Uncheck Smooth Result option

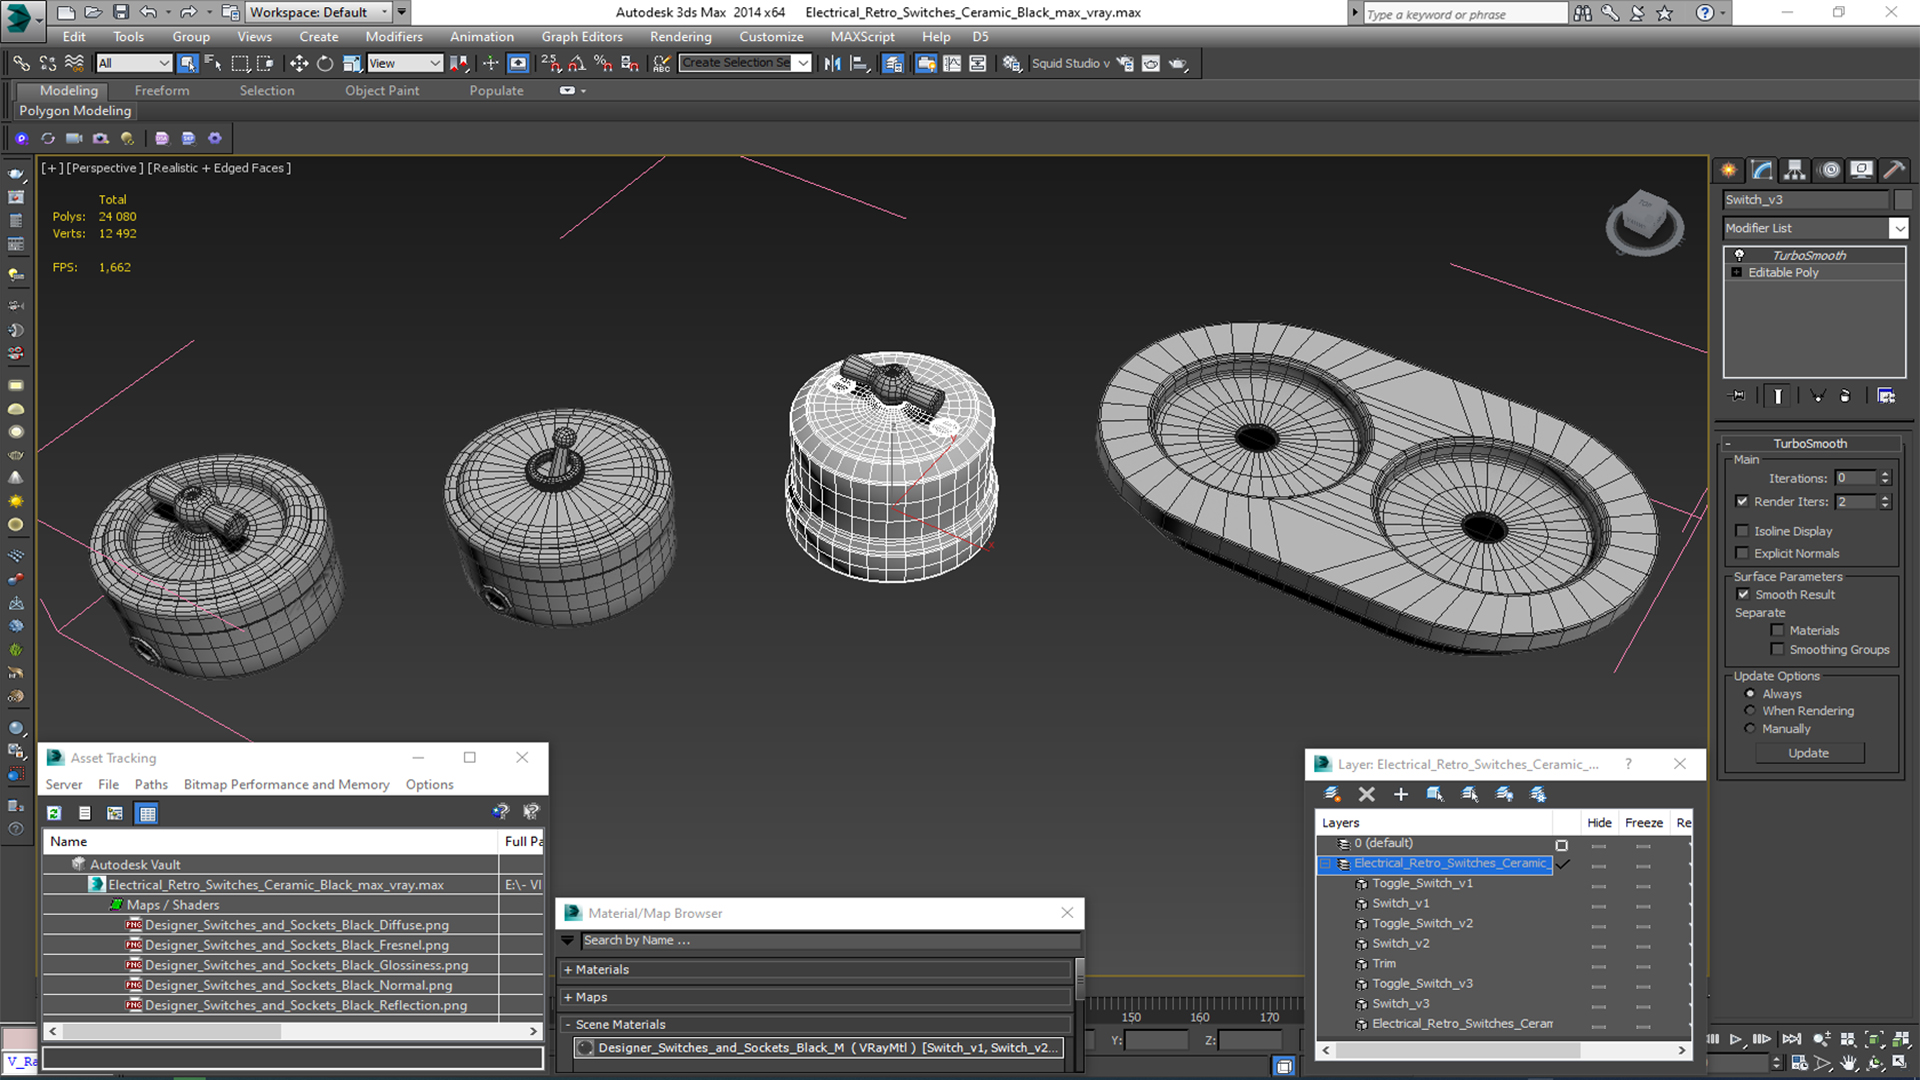(1743, 594)
